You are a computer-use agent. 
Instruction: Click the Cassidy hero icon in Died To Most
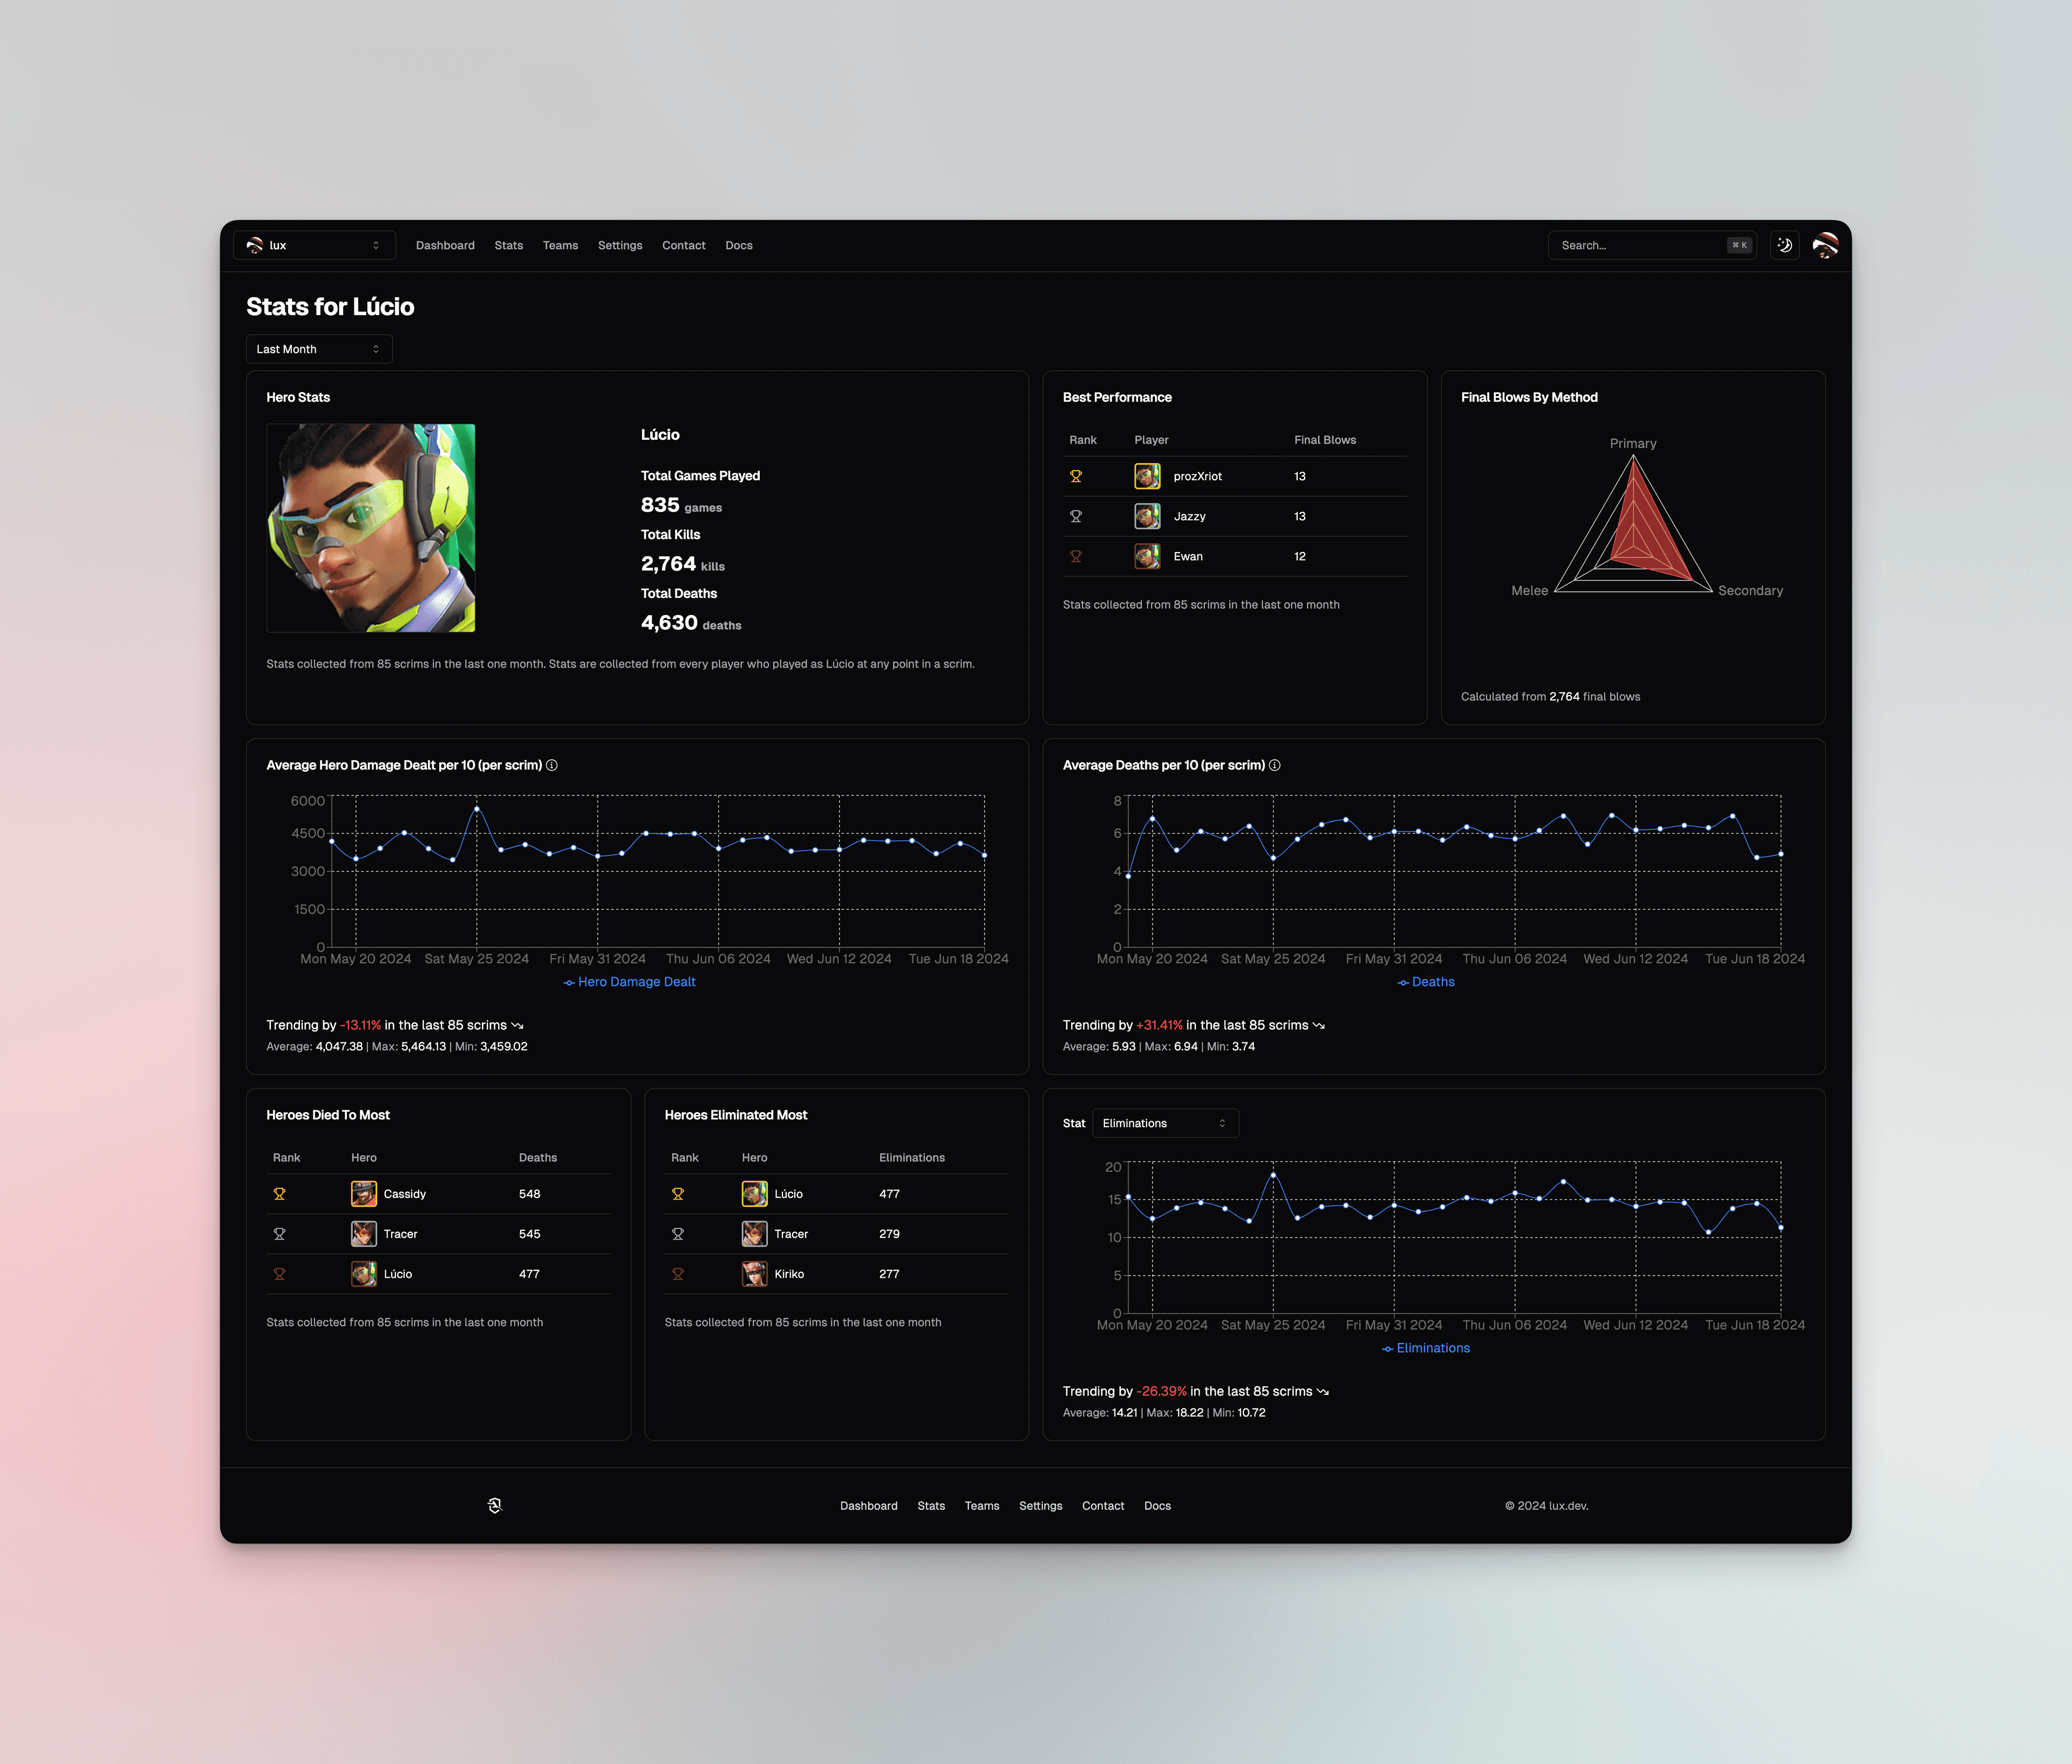click(x=364, y=1194)
